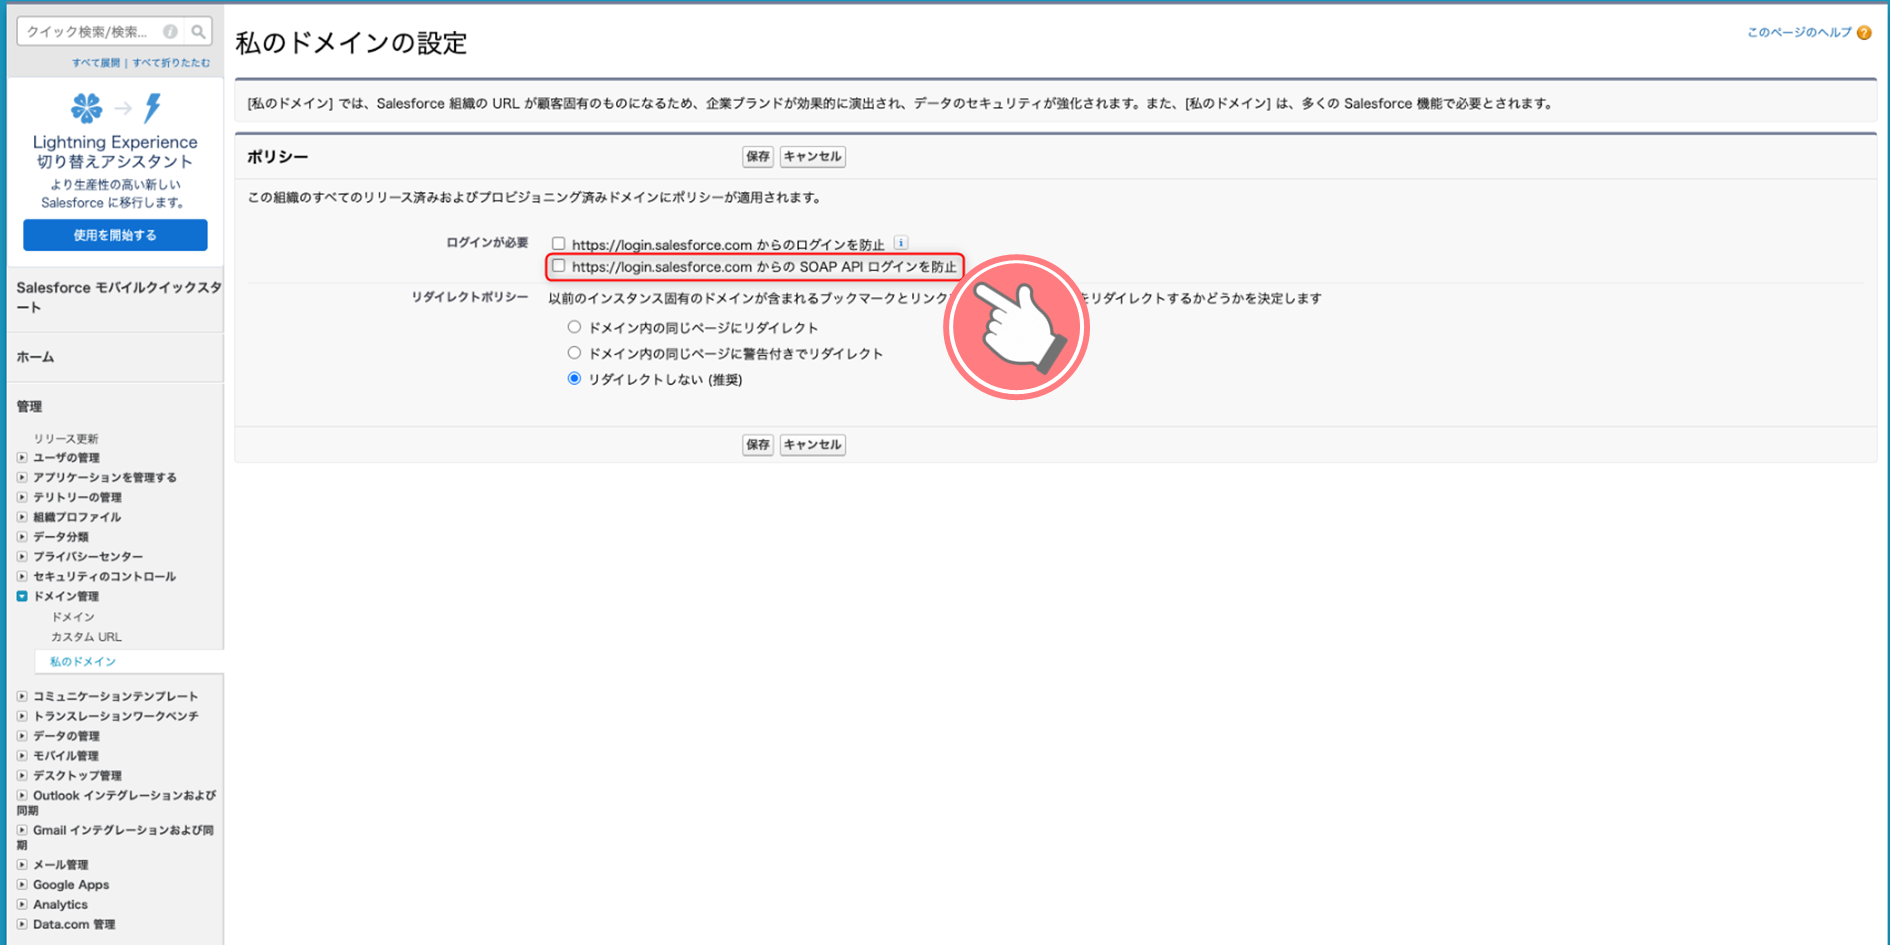The height and width of the screenshot is (945, 1890).
Task: Select 私のドメイン sidebar item
Action: coord(83,662)
